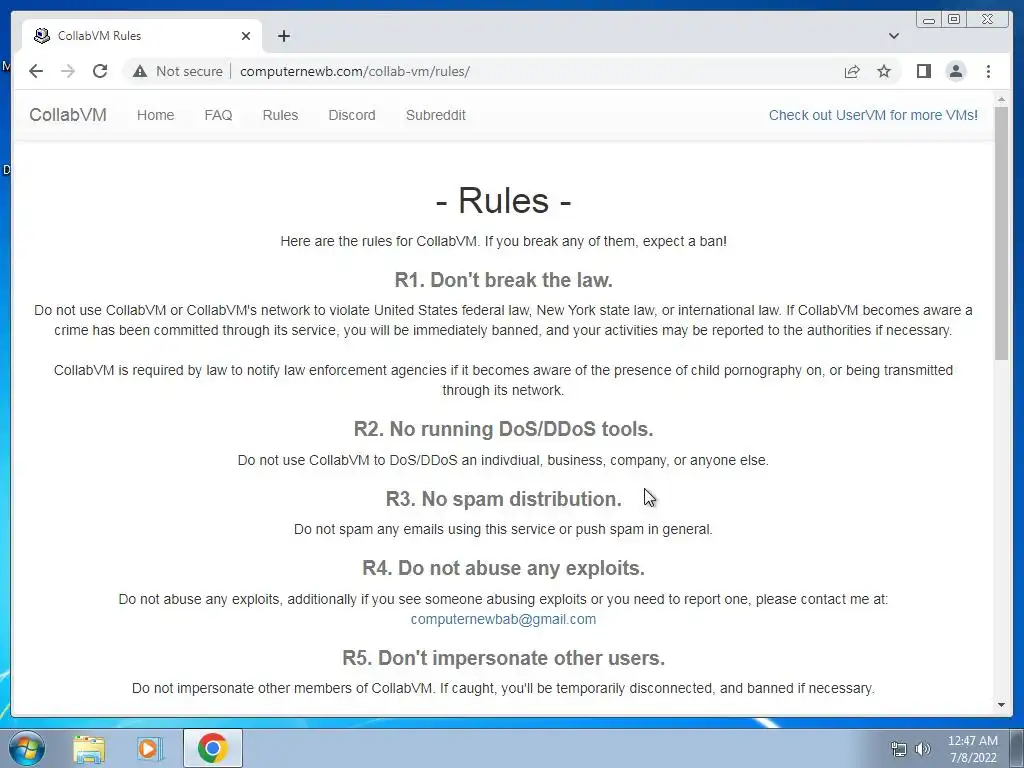Open the volume speaker tray icon
This screenshot has height=768, width=1024.
coord(922,749)
